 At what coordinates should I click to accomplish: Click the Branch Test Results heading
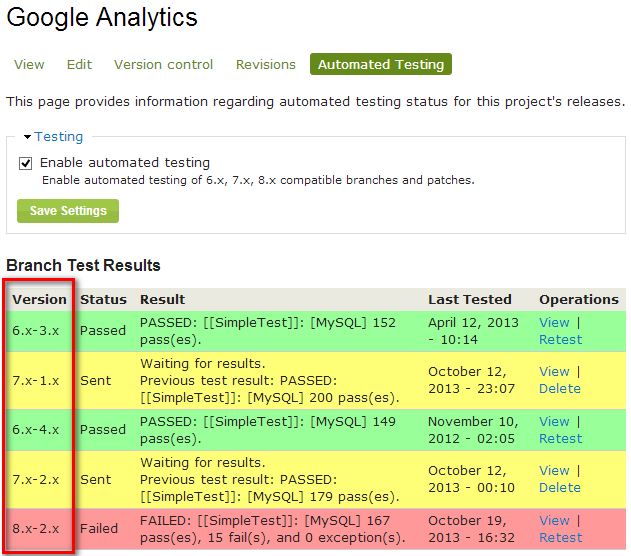[83, 266]
